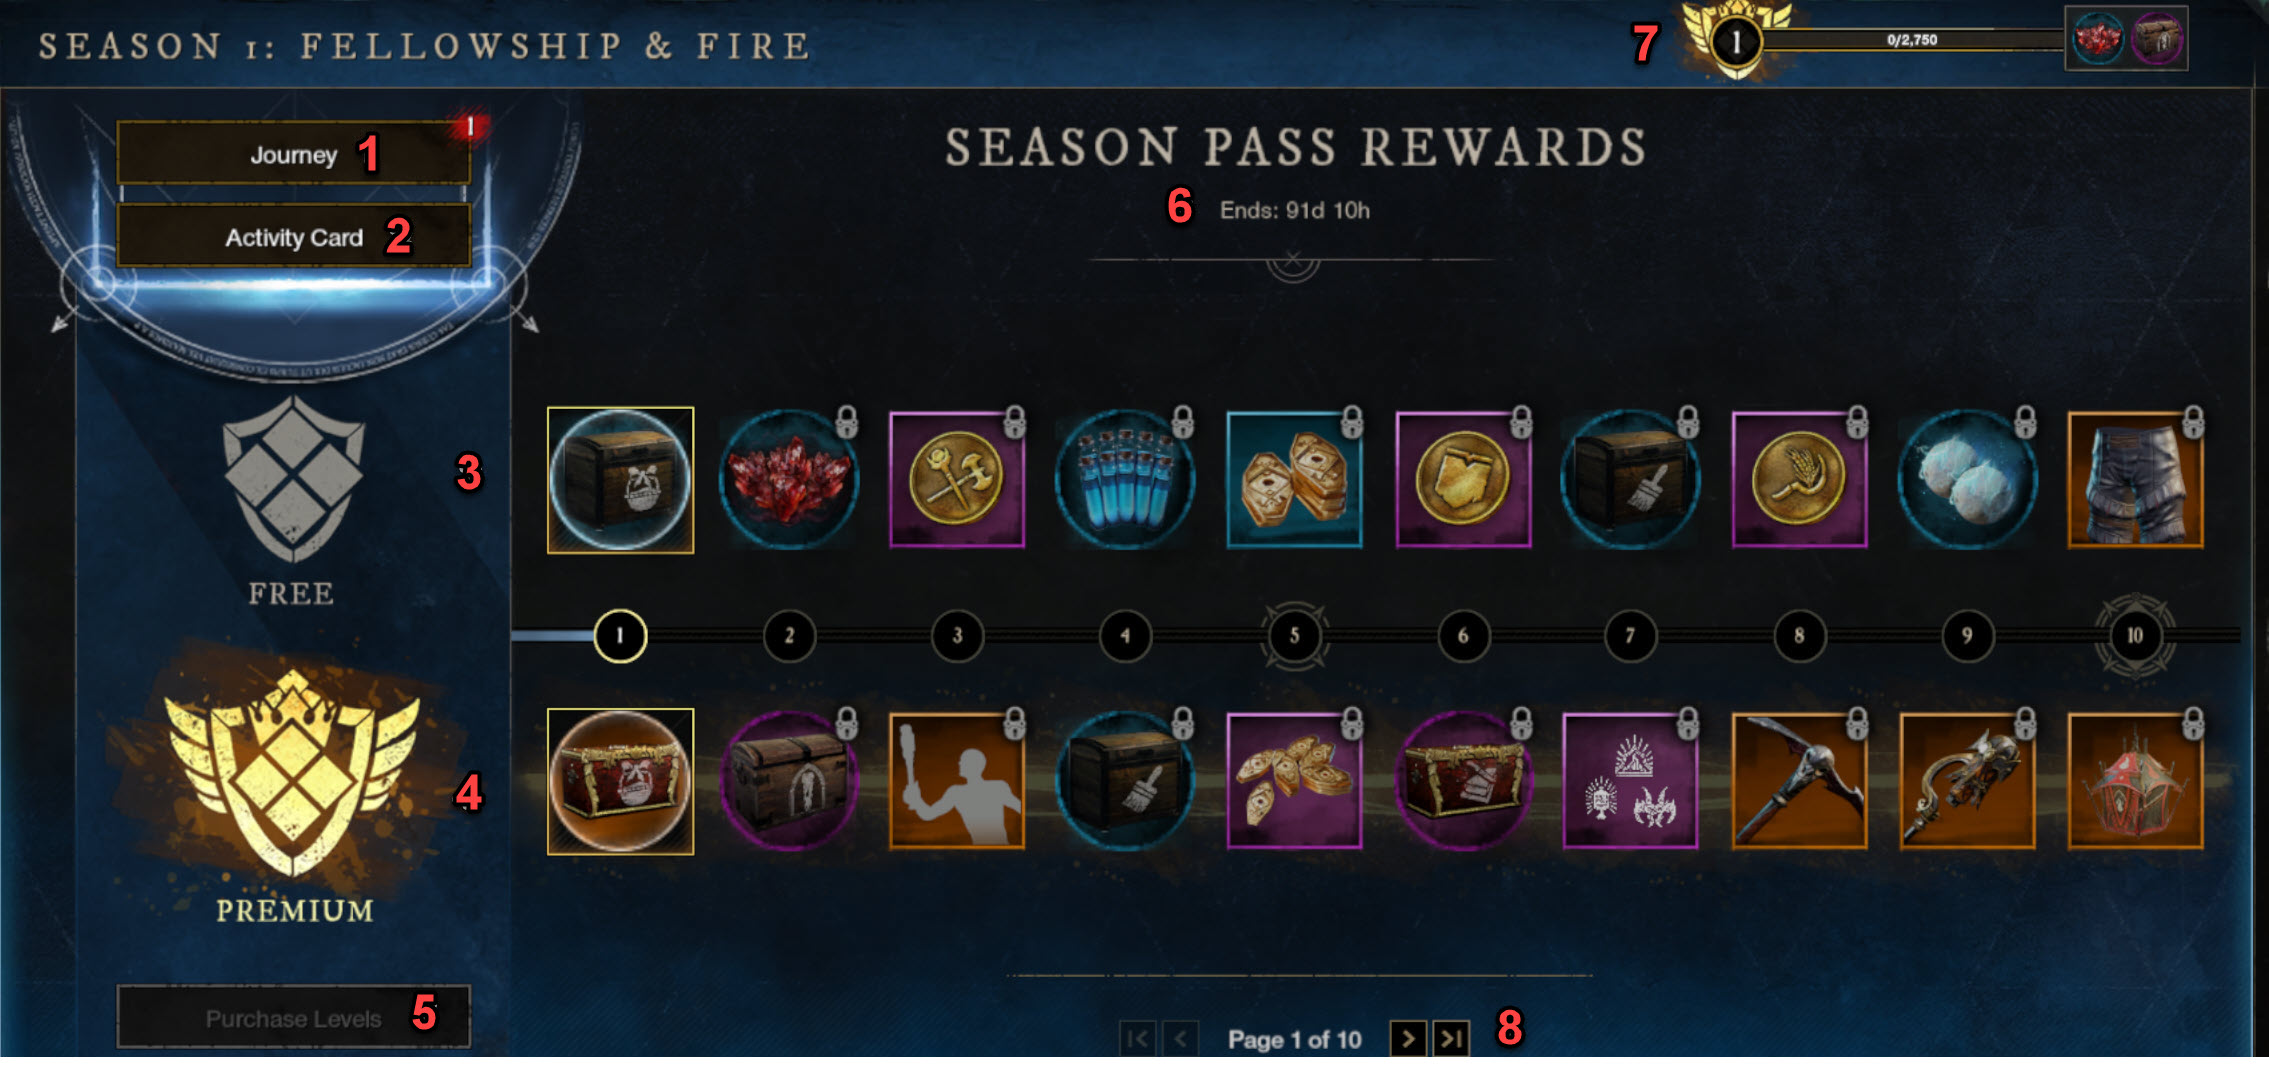
Task: Select the level 5 gold coins reward
Action: coord(1294,781)
